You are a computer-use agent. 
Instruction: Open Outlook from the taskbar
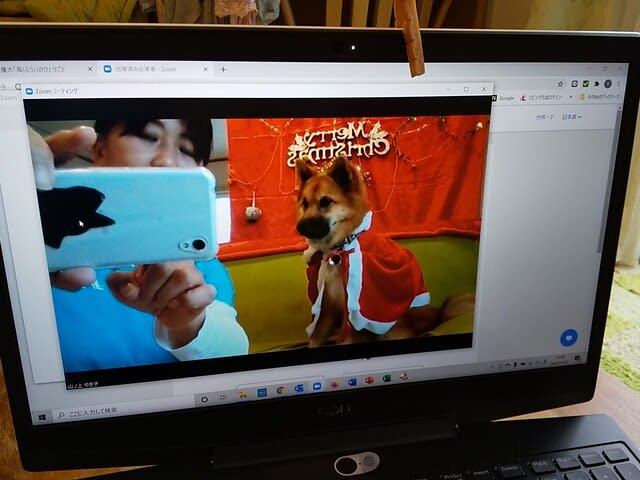[299, 388]
